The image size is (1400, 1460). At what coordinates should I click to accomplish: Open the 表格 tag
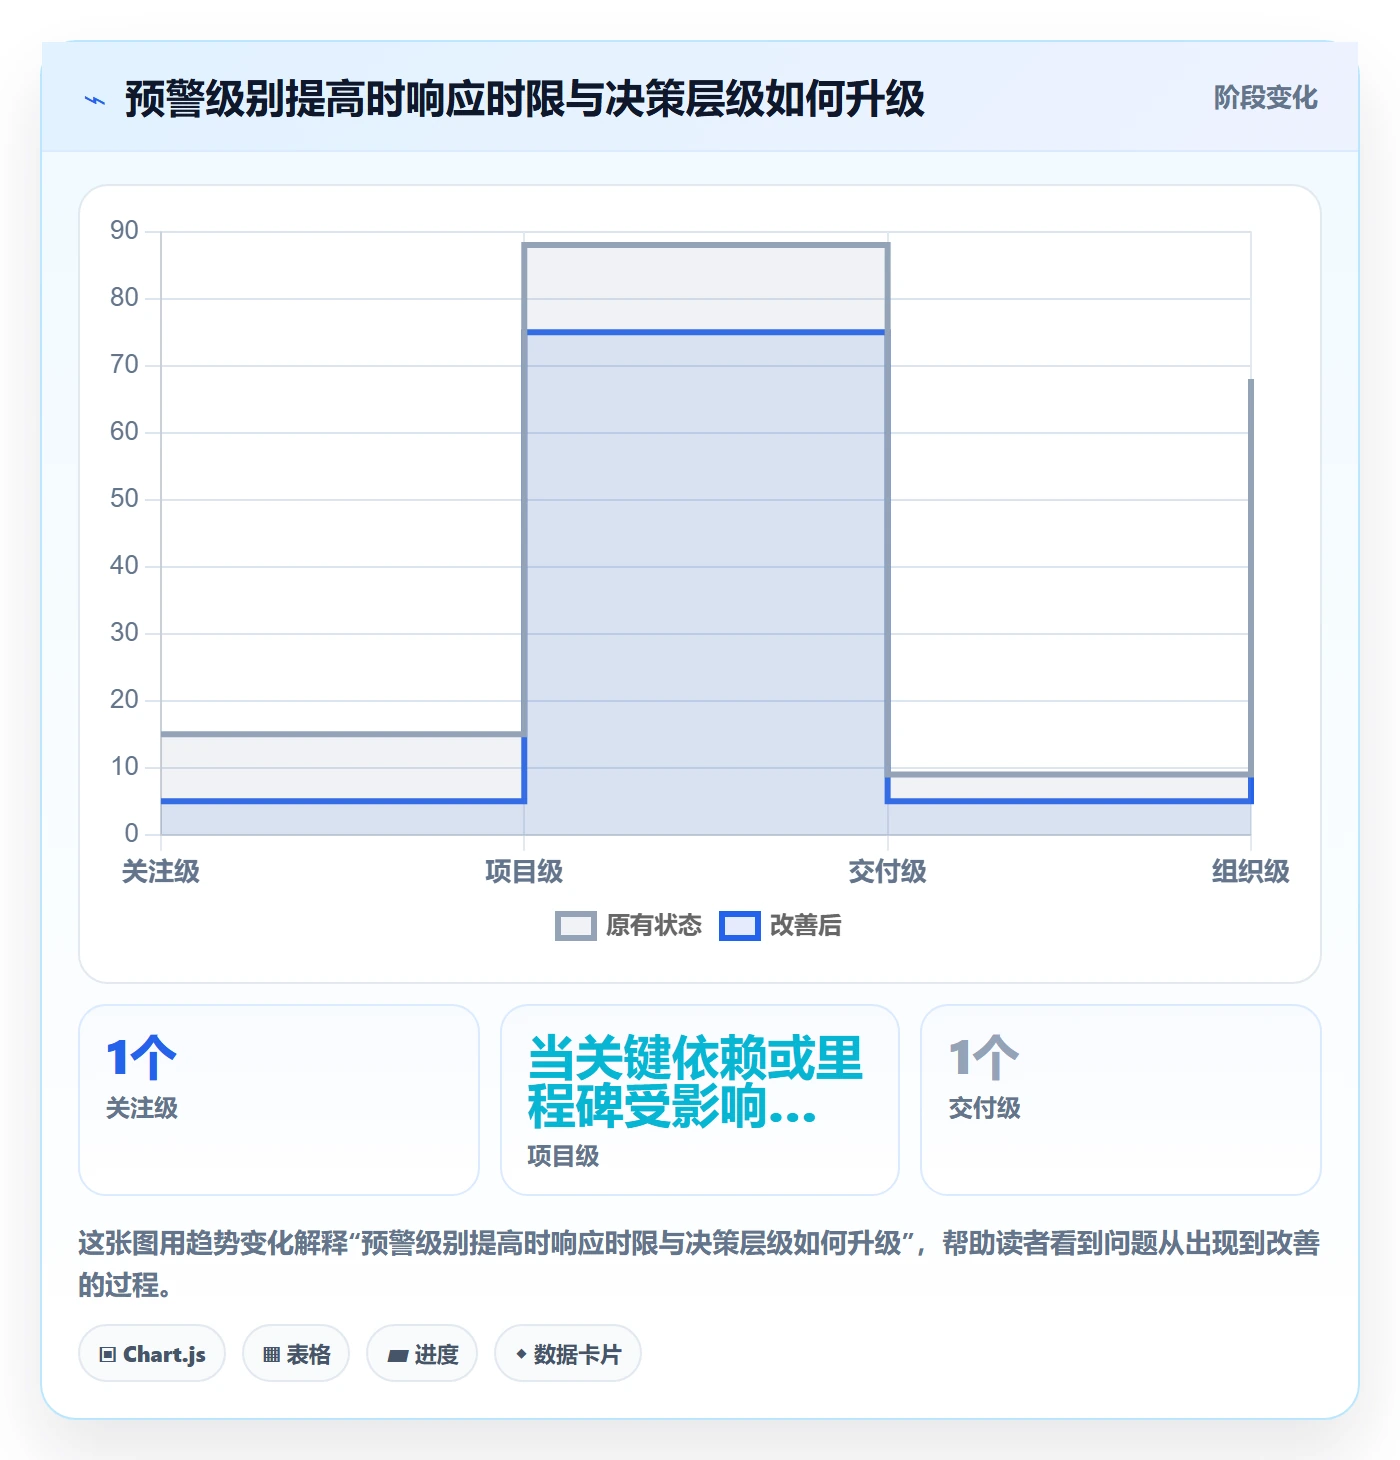296,1354
